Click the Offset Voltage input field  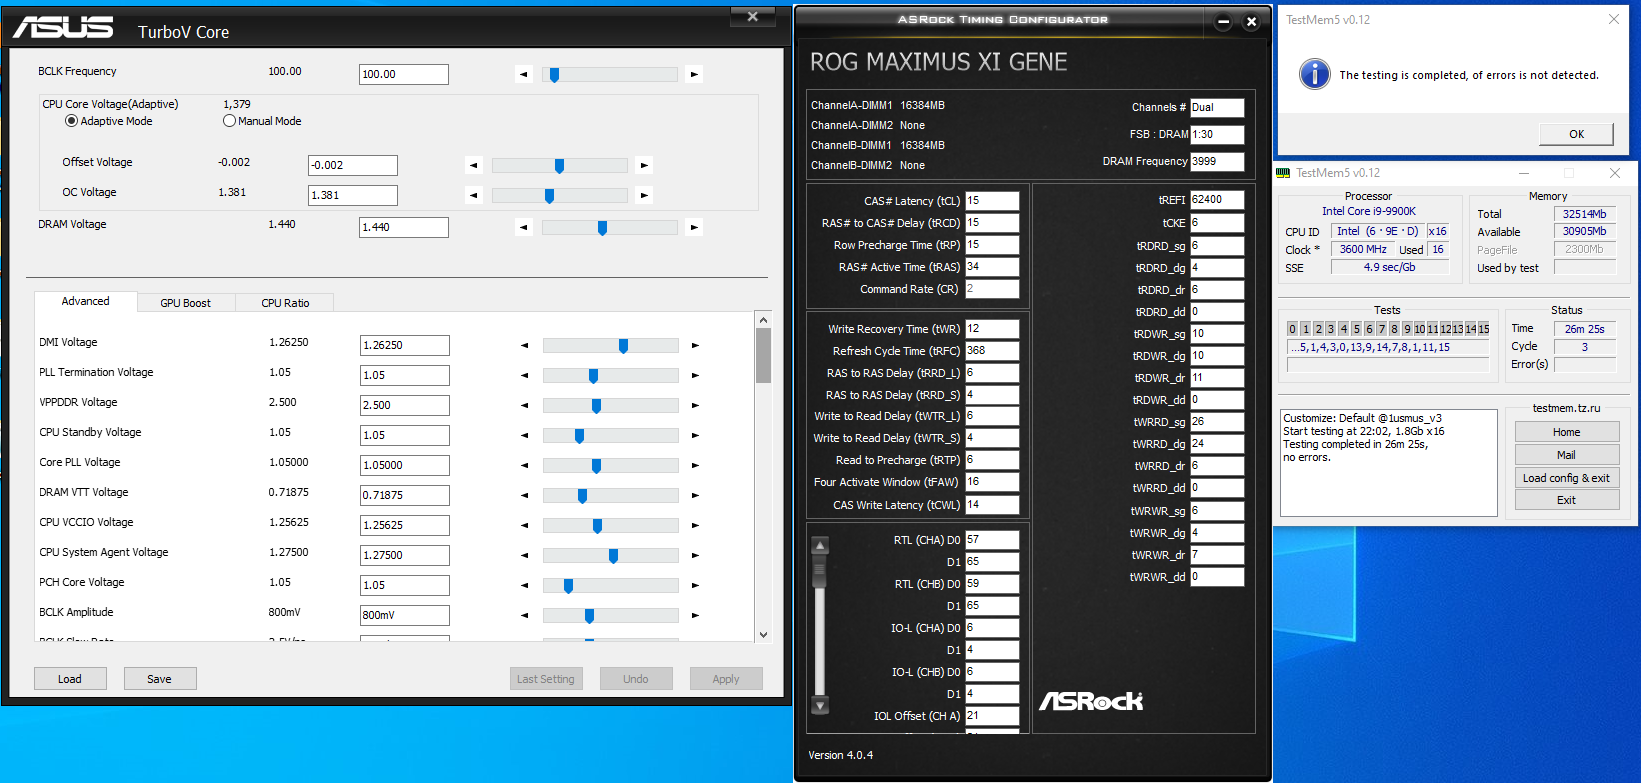[x=353, y=165]
